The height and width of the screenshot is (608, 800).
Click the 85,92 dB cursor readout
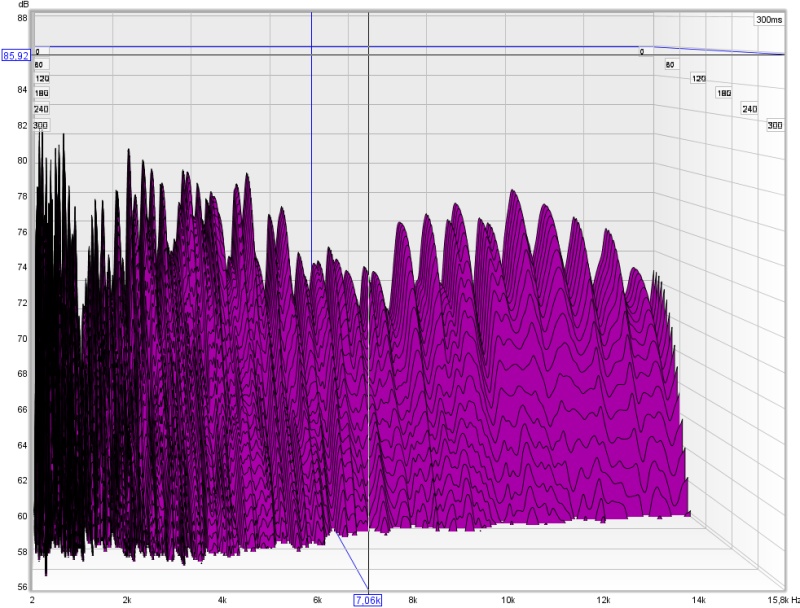tap(16, 55)
